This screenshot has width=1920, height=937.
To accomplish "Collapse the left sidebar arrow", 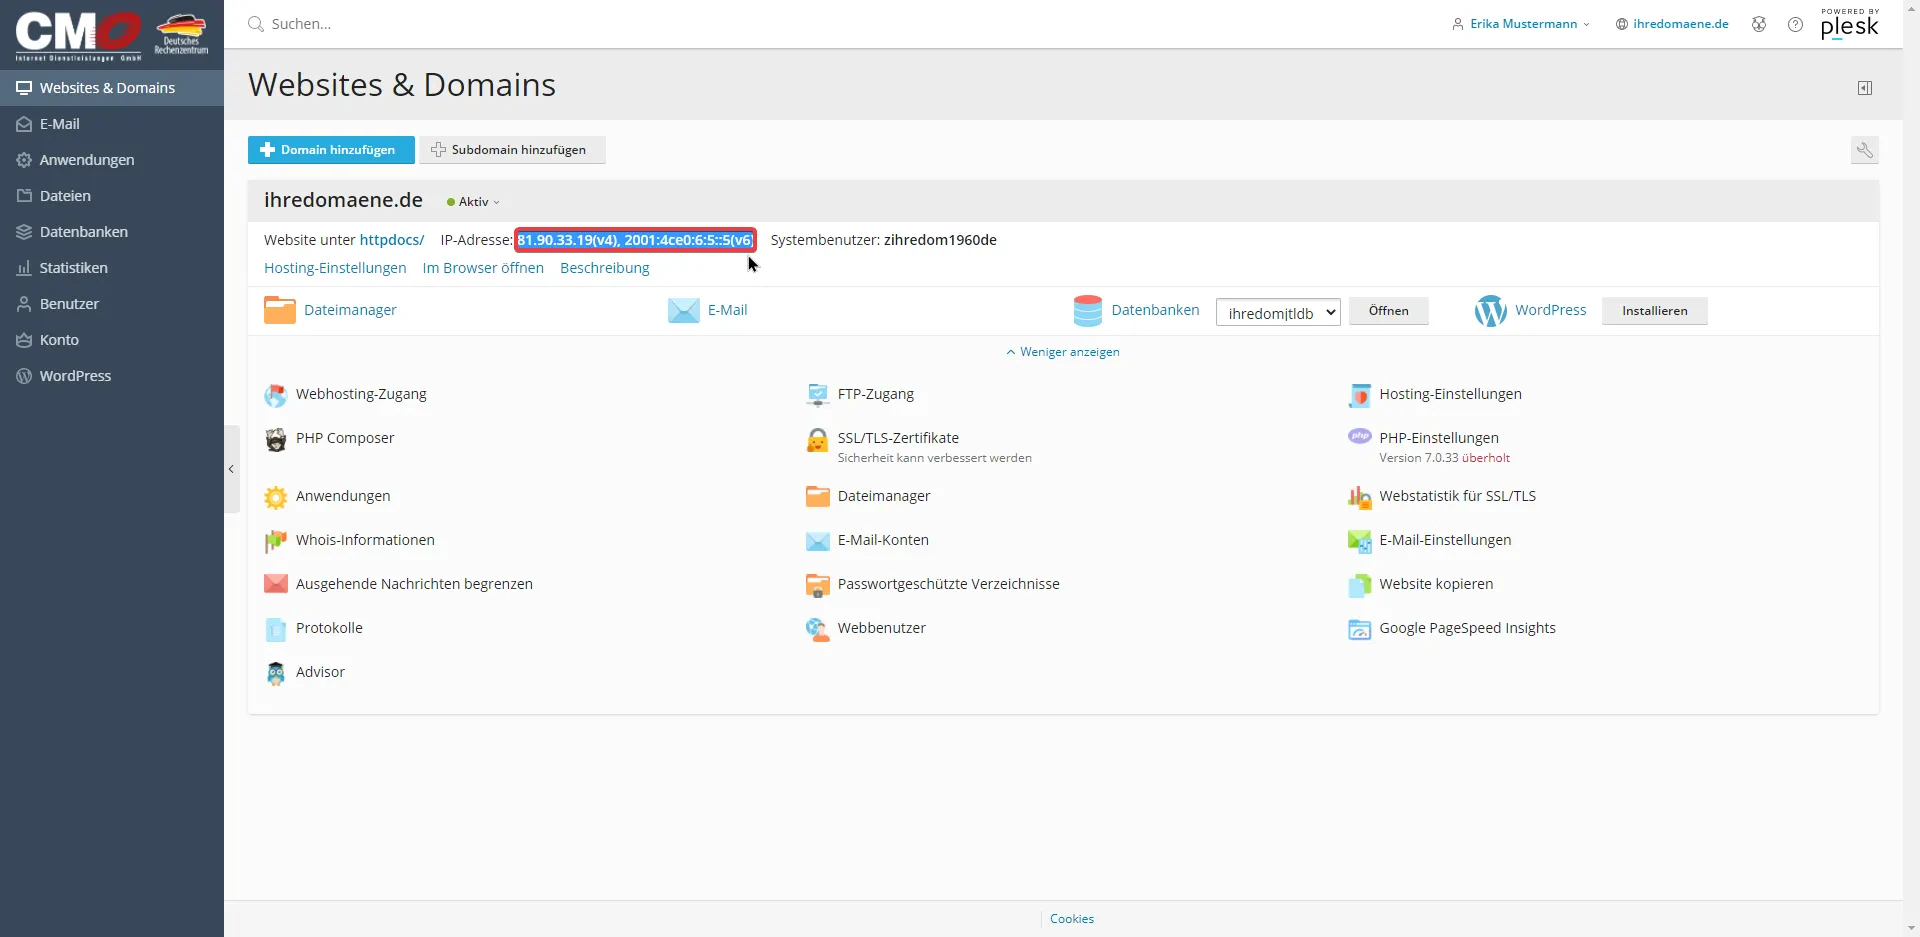I will point(232,469).
